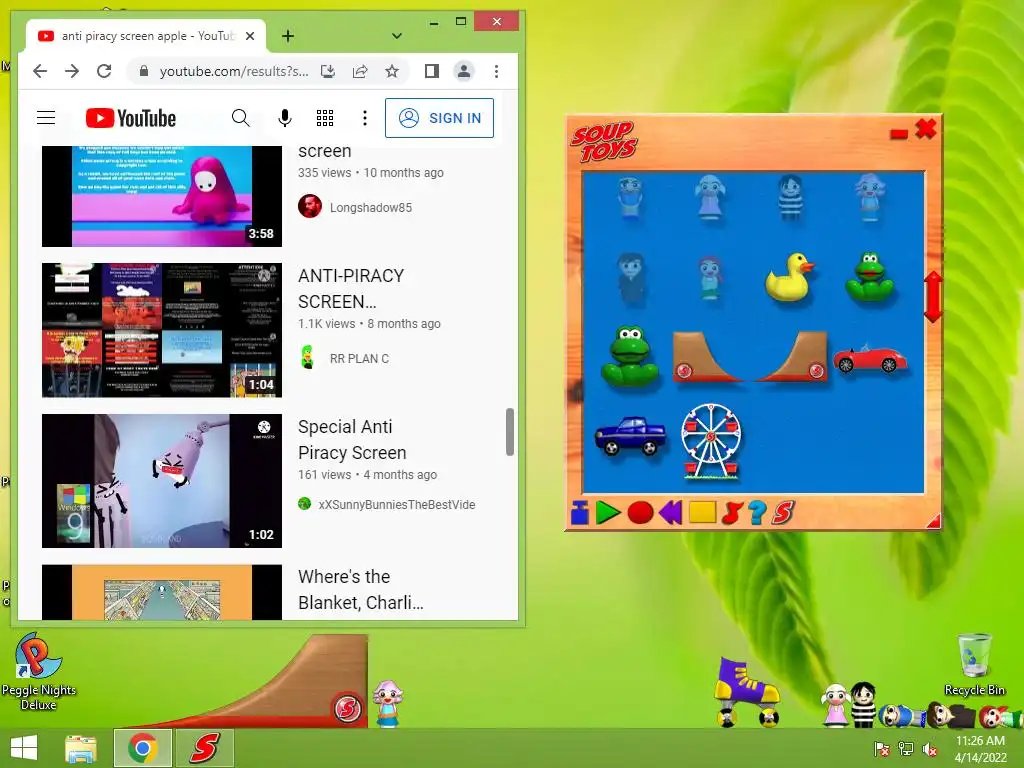The height and width of the screenshot is (768, 1024).
Task: Select the anti piracy screen apple tab
Action: pyautogui.click(x=146, y=36)
